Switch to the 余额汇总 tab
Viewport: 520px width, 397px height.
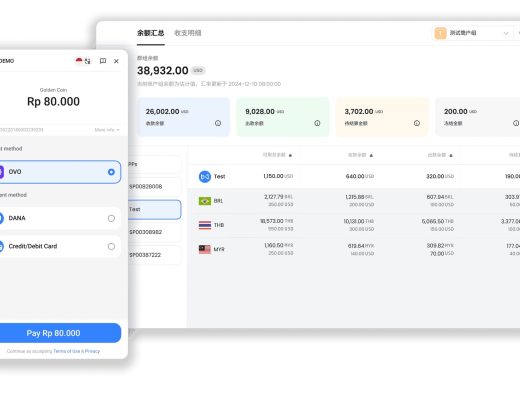click(151, 33)
